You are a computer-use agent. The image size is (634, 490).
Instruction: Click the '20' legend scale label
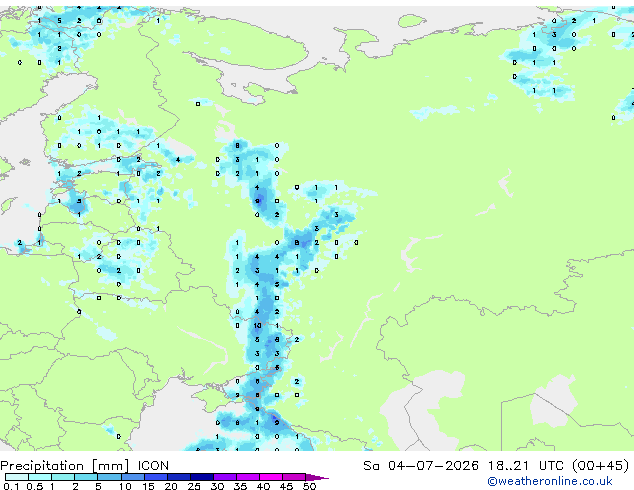tap(171, 486)
